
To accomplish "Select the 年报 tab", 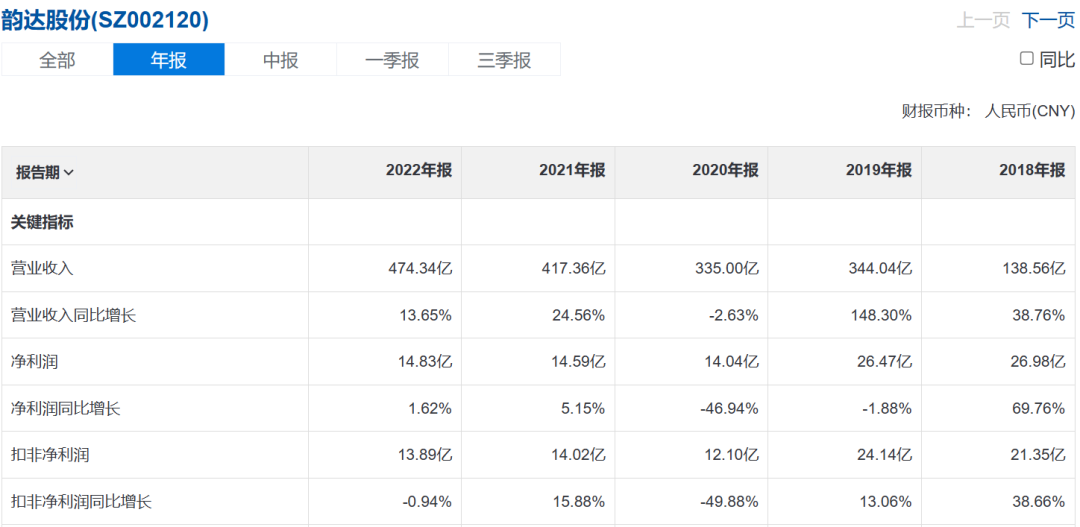I will (x=169, y=60).
